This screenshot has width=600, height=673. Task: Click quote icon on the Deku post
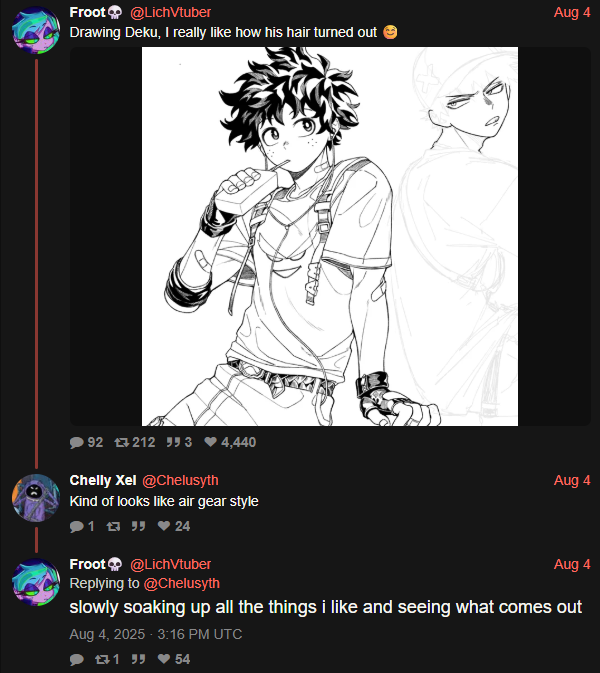(179, 442)
